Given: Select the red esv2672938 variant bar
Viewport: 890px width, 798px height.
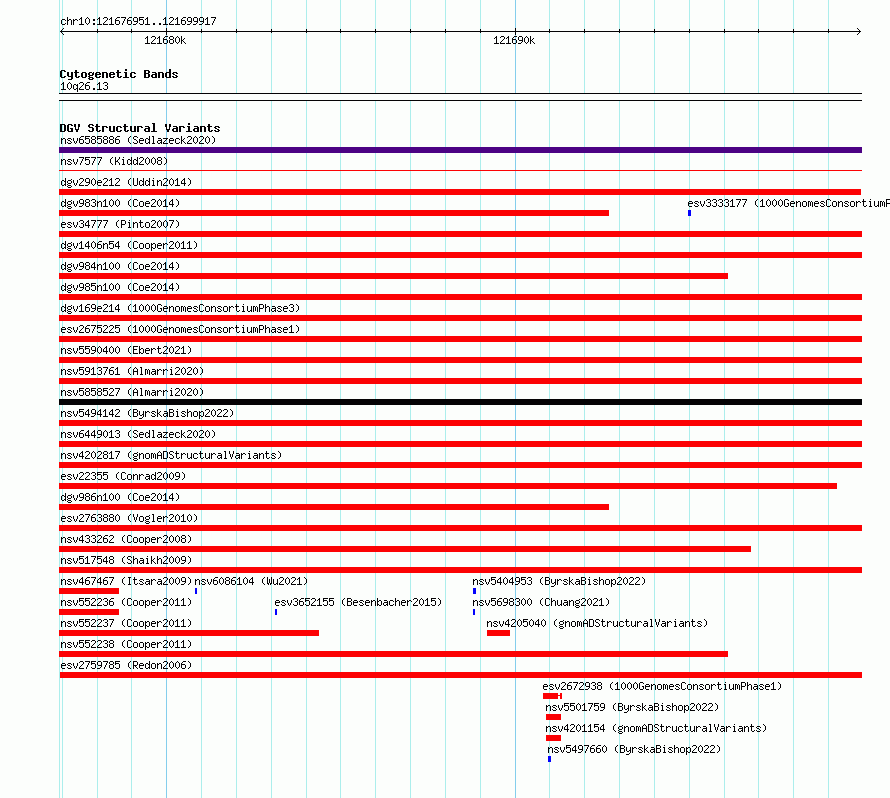Looking at the screenshot, I should (x=552, y=696).
